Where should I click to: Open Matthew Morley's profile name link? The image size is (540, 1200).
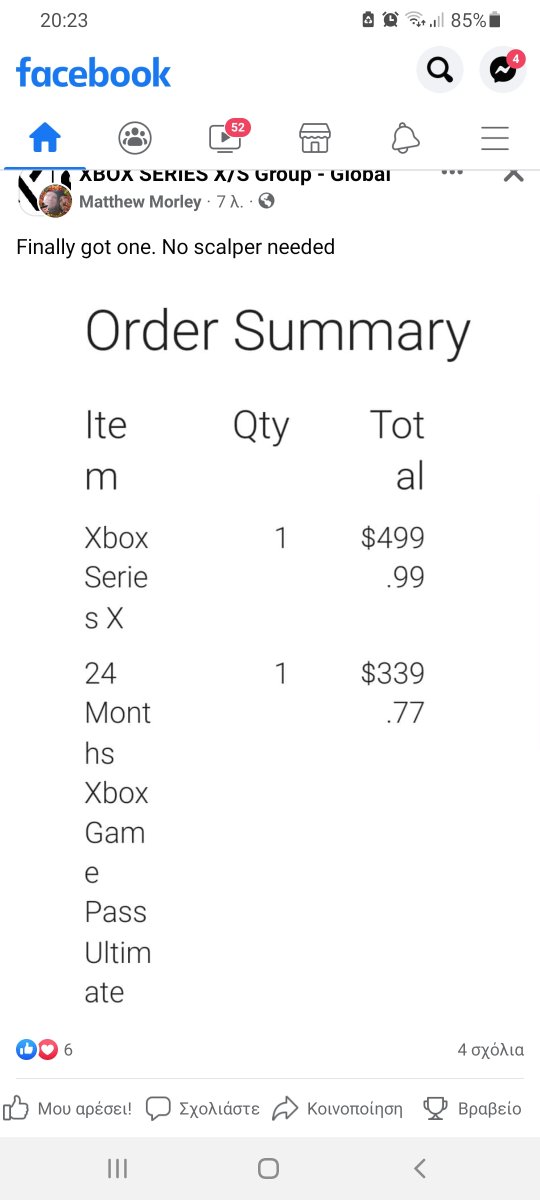[x=140, y=202]
